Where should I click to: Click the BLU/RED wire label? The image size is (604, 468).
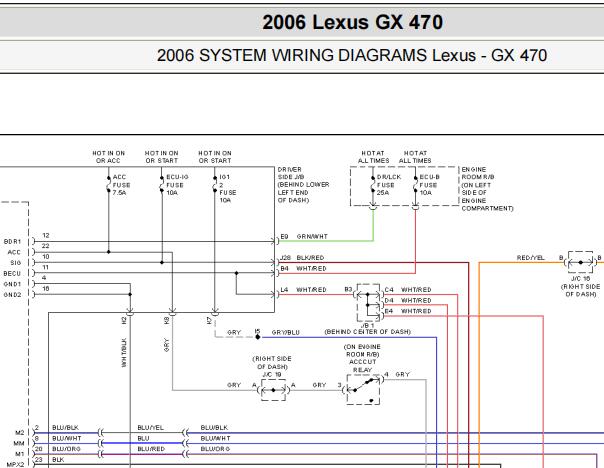pyautogui.click(x=151, y=449)
